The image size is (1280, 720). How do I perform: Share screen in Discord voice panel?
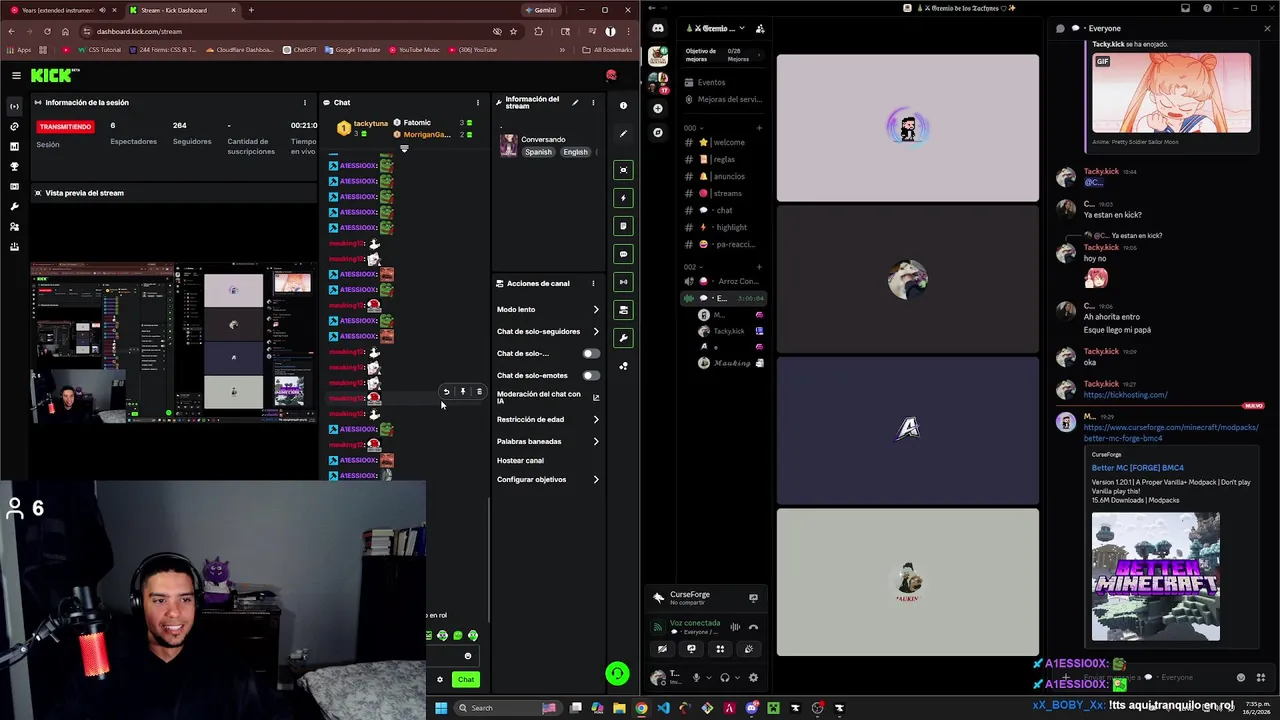coord(691,649)
